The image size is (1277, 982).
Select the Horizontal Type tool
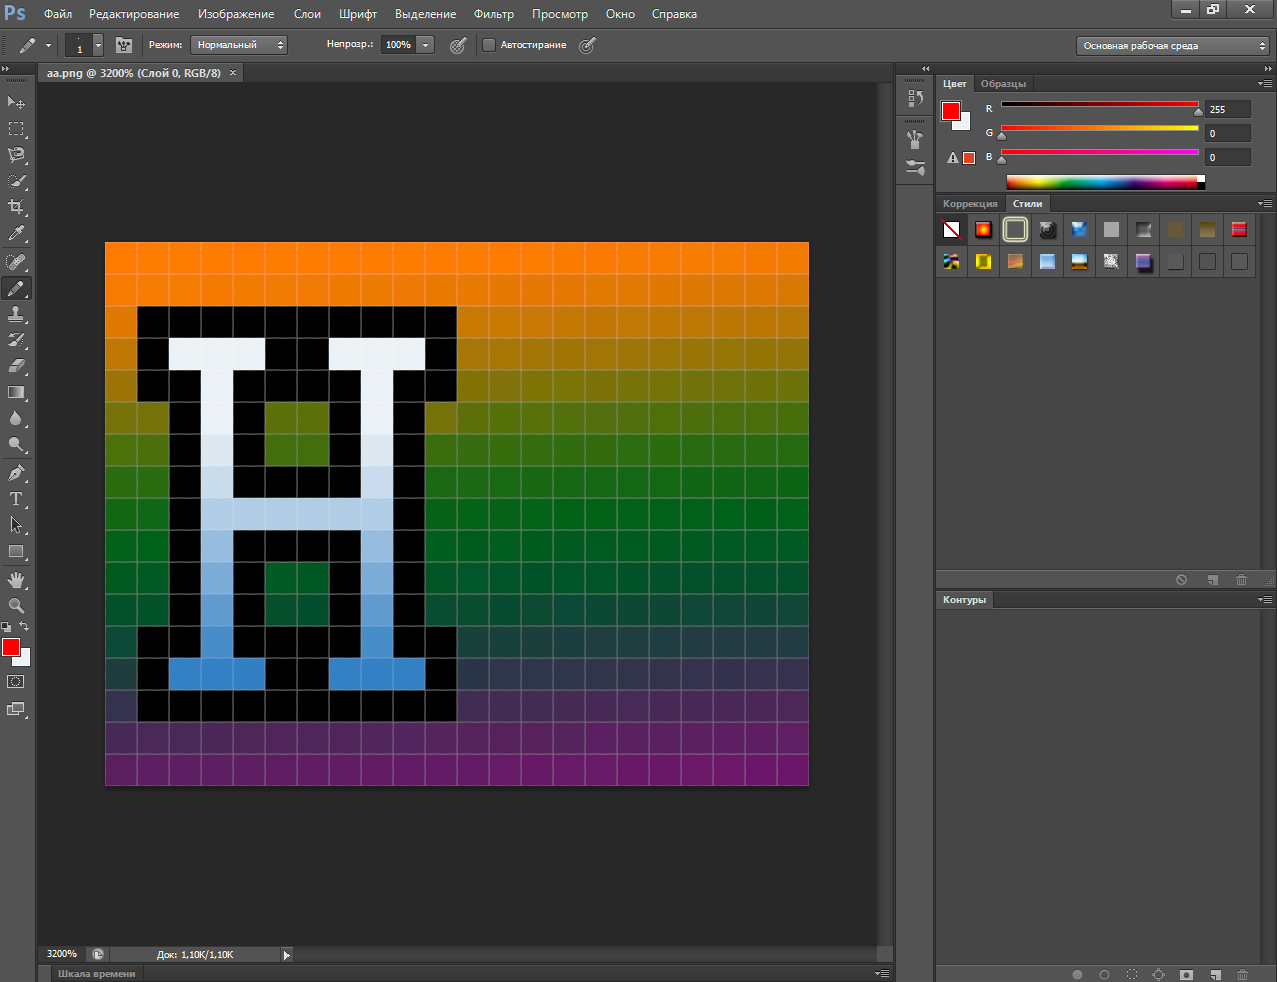[x=16, y=499]
